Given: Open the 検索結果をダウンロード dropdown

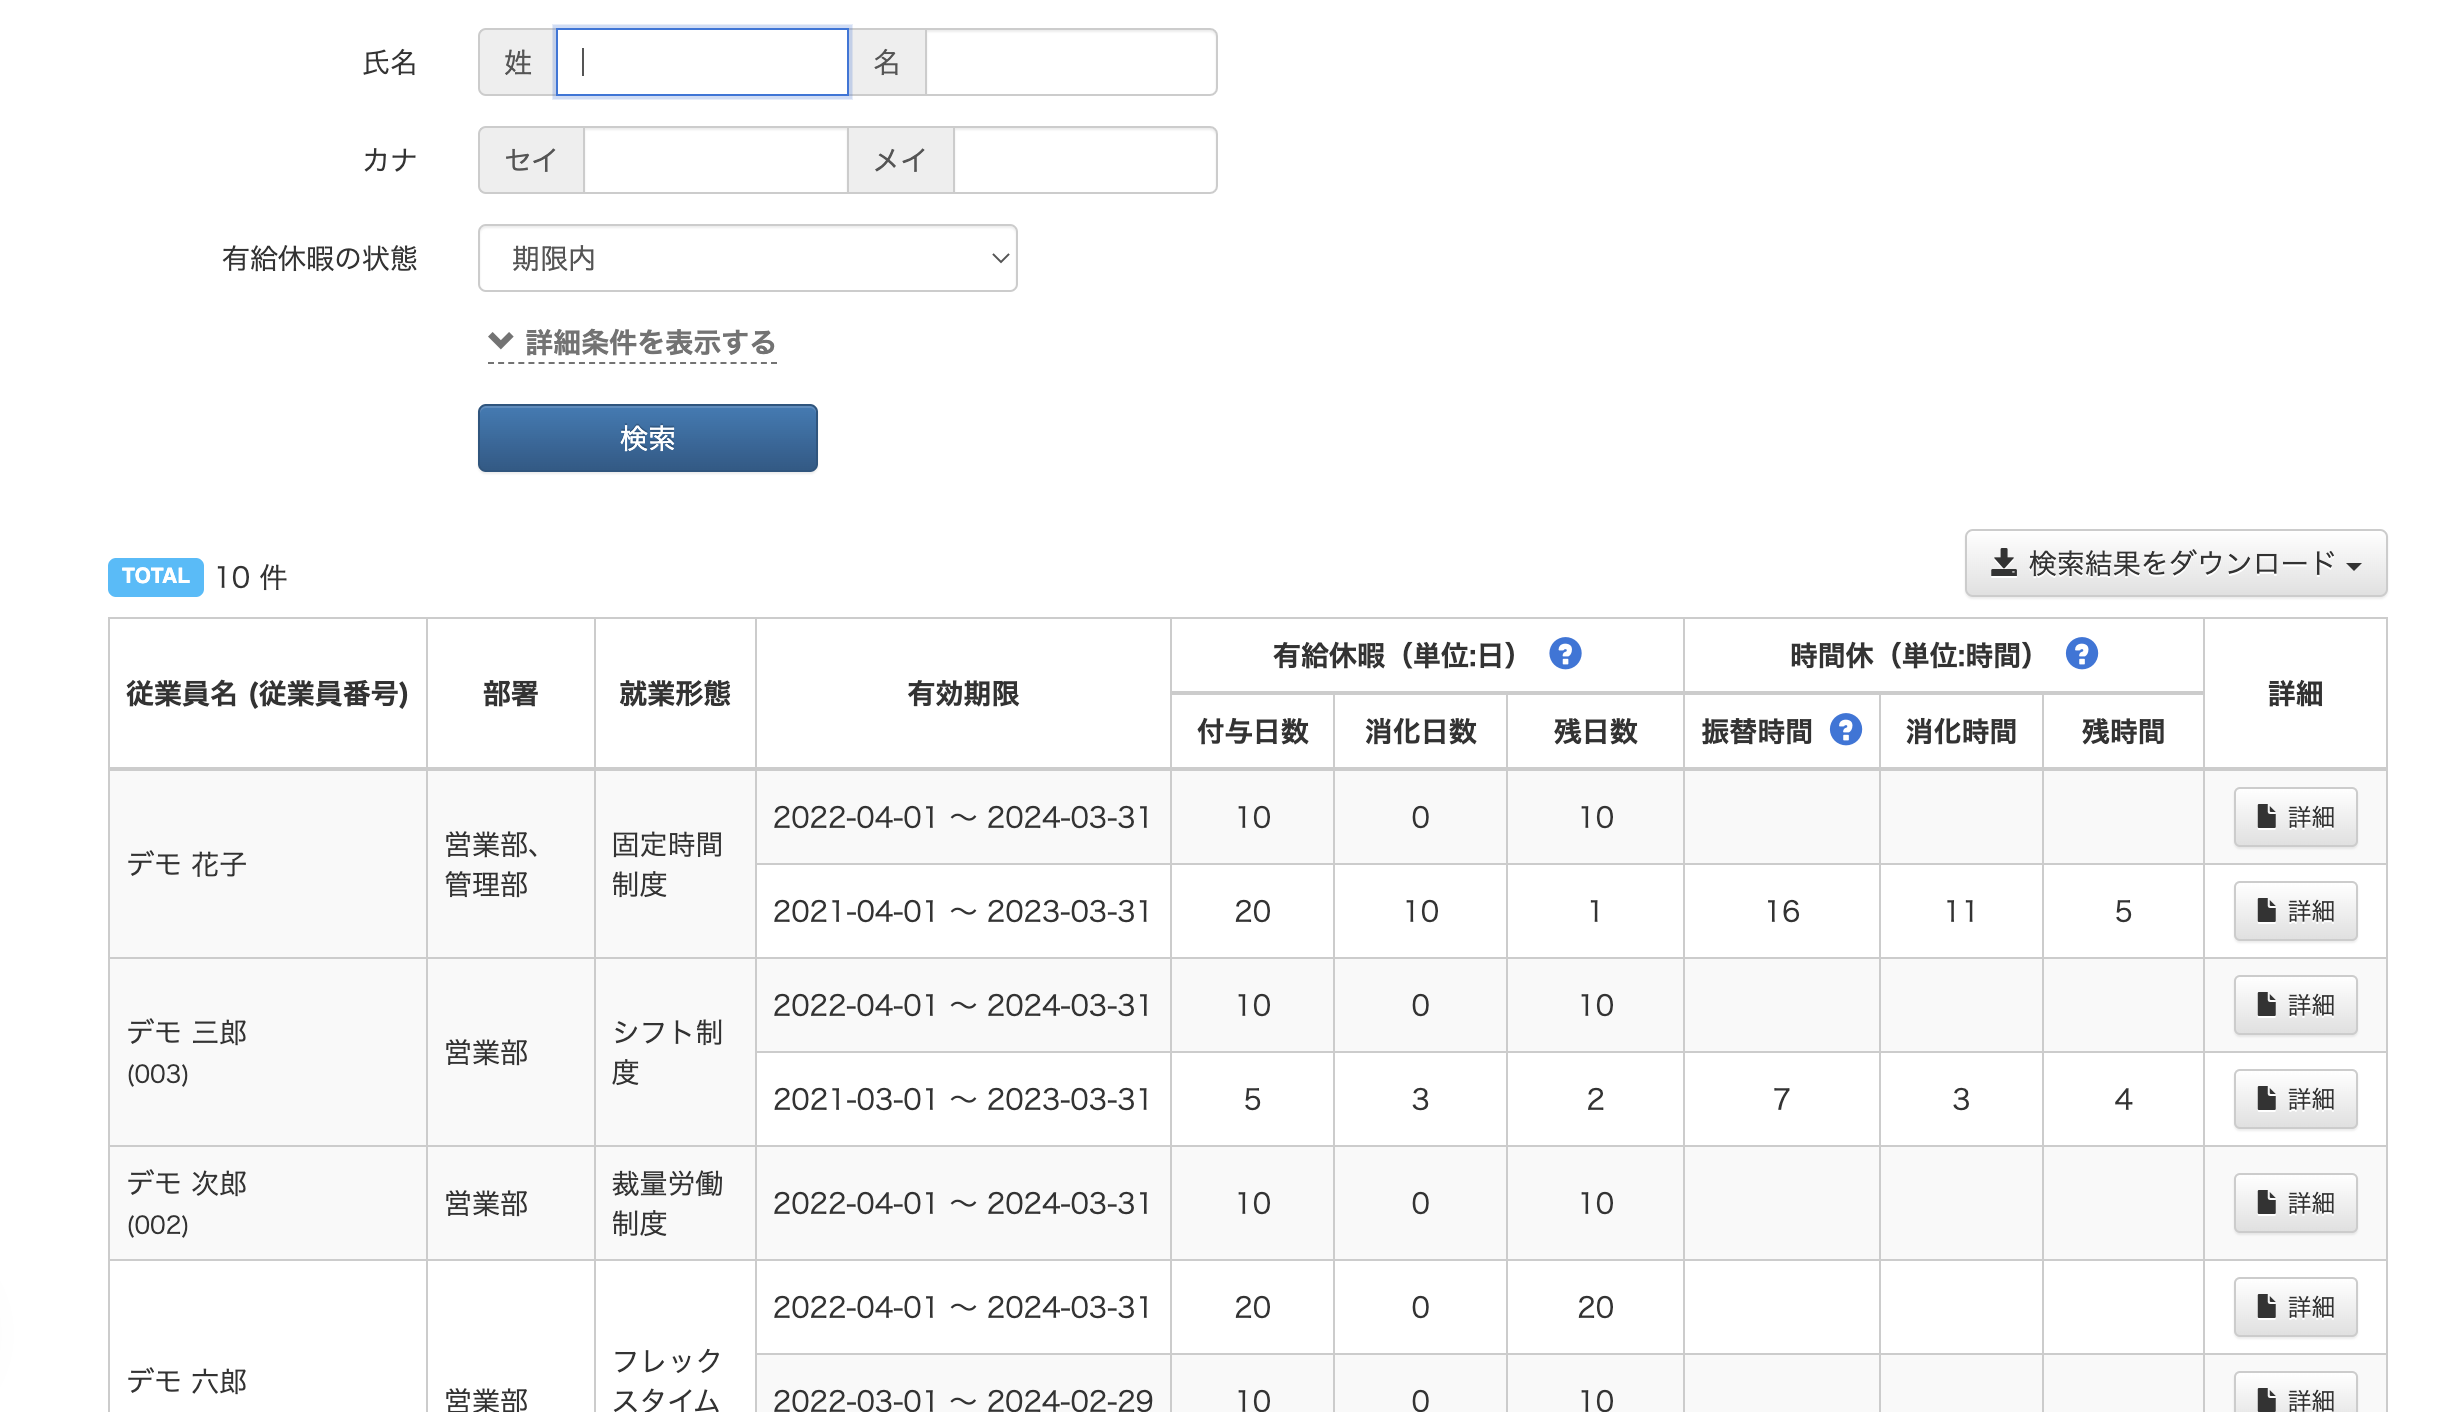Looking at the screenshot, I should (2176, 563).
